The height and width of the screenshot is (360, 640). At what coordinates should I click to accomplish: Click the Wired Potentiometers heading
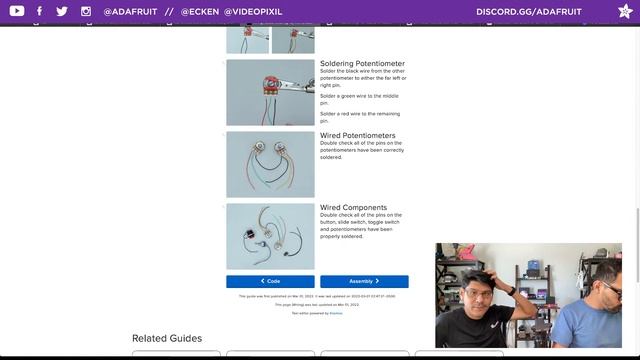358,136
